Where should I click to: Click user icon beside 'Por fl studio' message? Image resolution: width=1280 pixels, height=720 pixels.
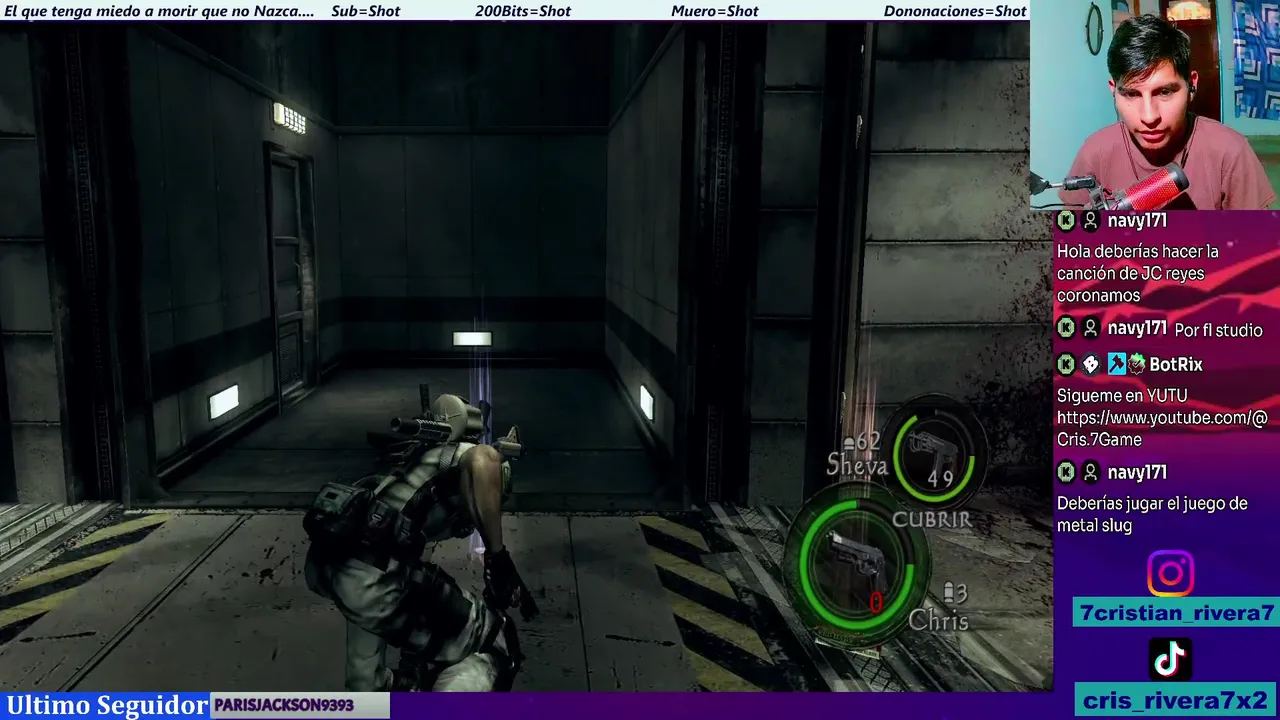[1090, 328]
